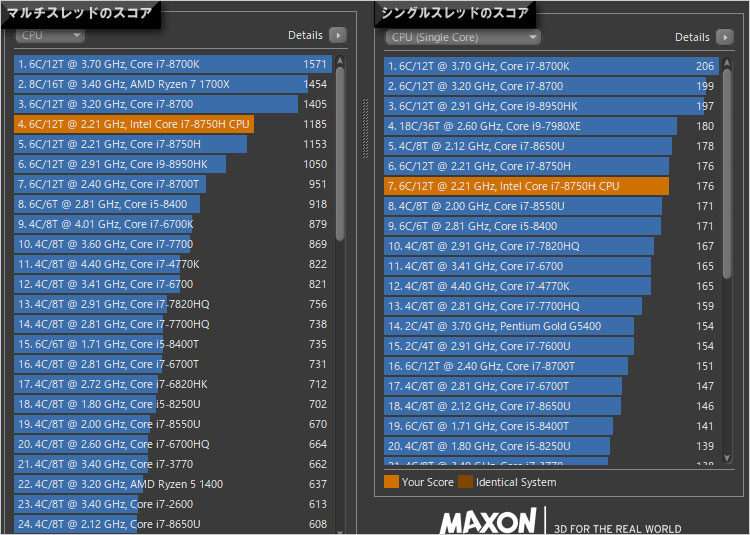This screenshot has height=535, width=750.
Task: Click scroll down arrow of single-thread list
Action: (727, 458)
